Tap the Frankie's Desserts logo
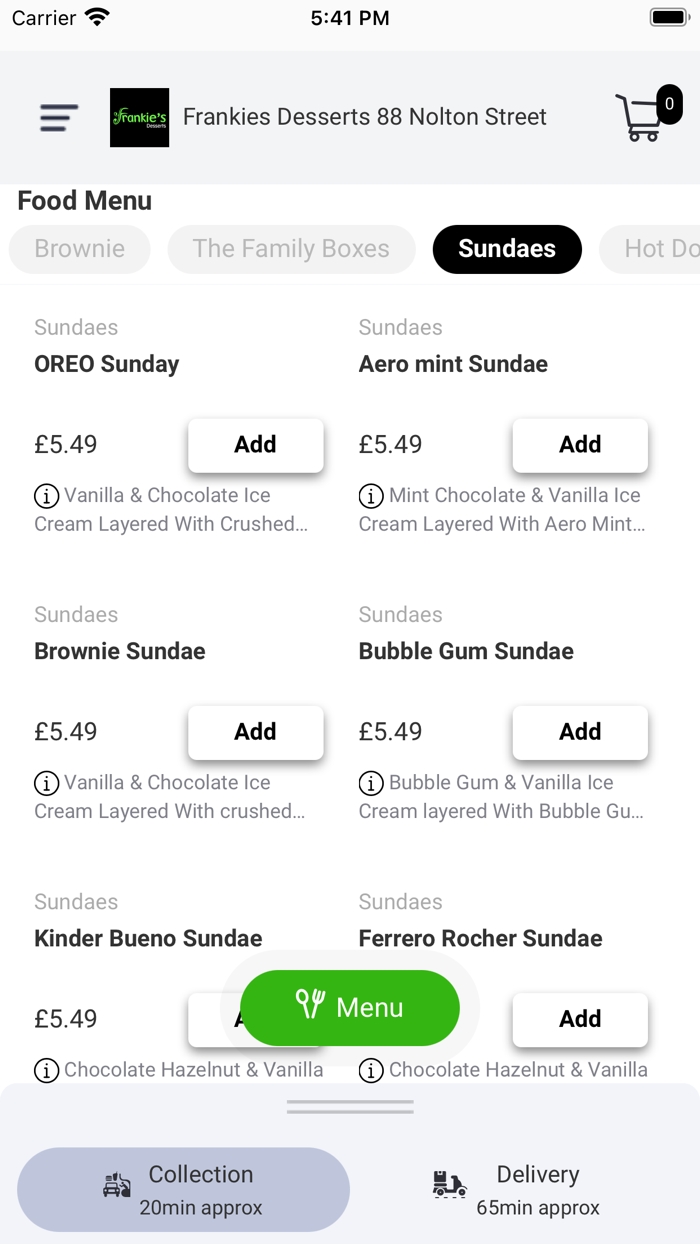The height and width of the screenshot is (1244, 700). click(139, 118)
